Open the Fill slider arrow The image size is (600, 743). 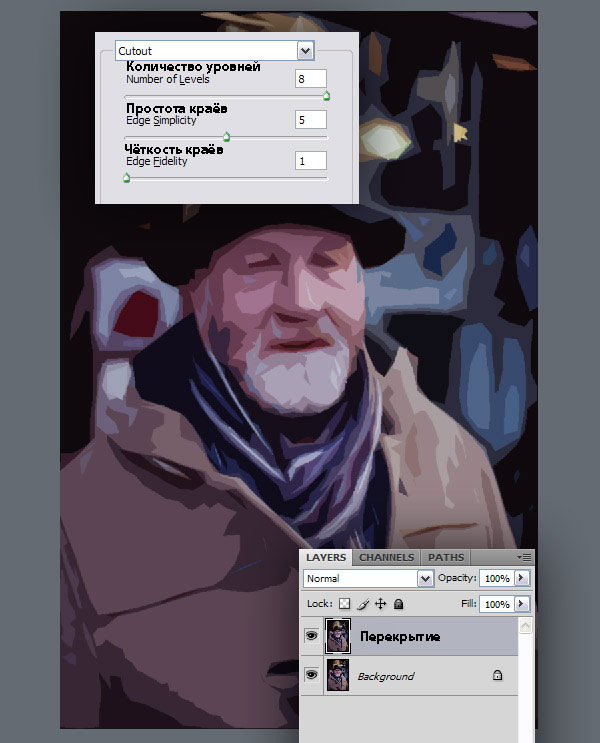point(522,604)
